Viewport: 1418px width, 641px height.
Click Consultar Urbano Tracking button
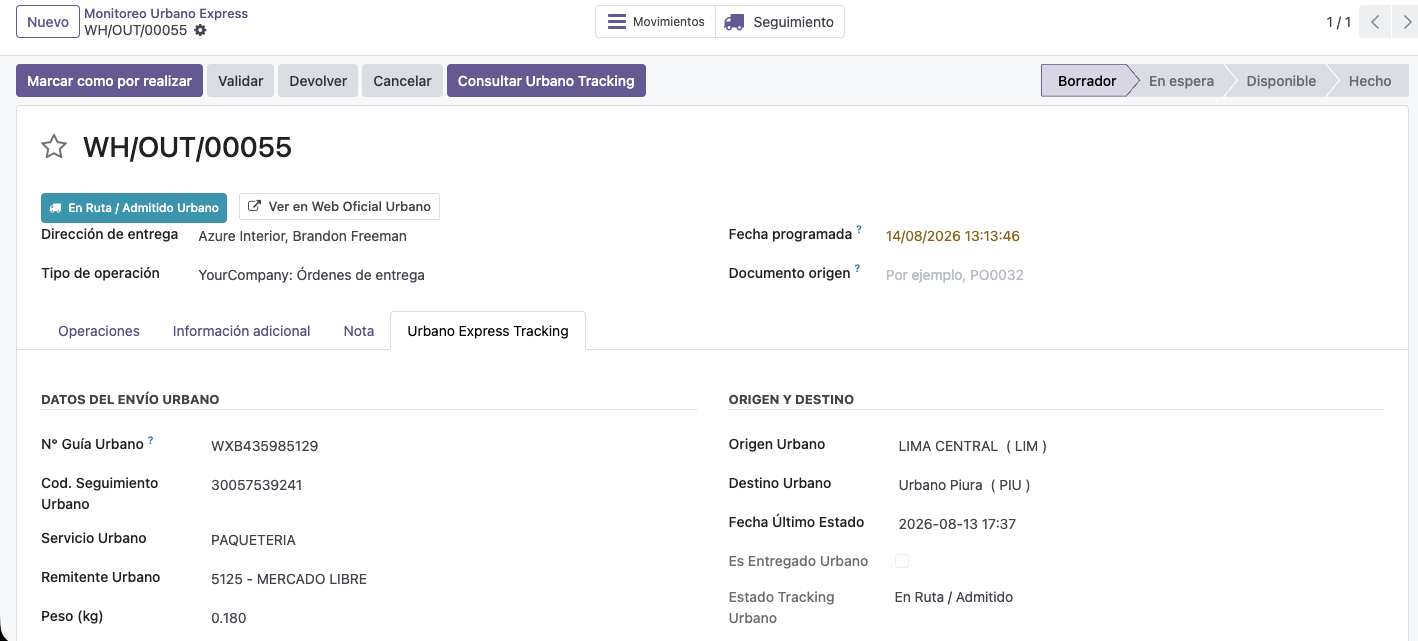pyautogui.click(x=546, y=81)
